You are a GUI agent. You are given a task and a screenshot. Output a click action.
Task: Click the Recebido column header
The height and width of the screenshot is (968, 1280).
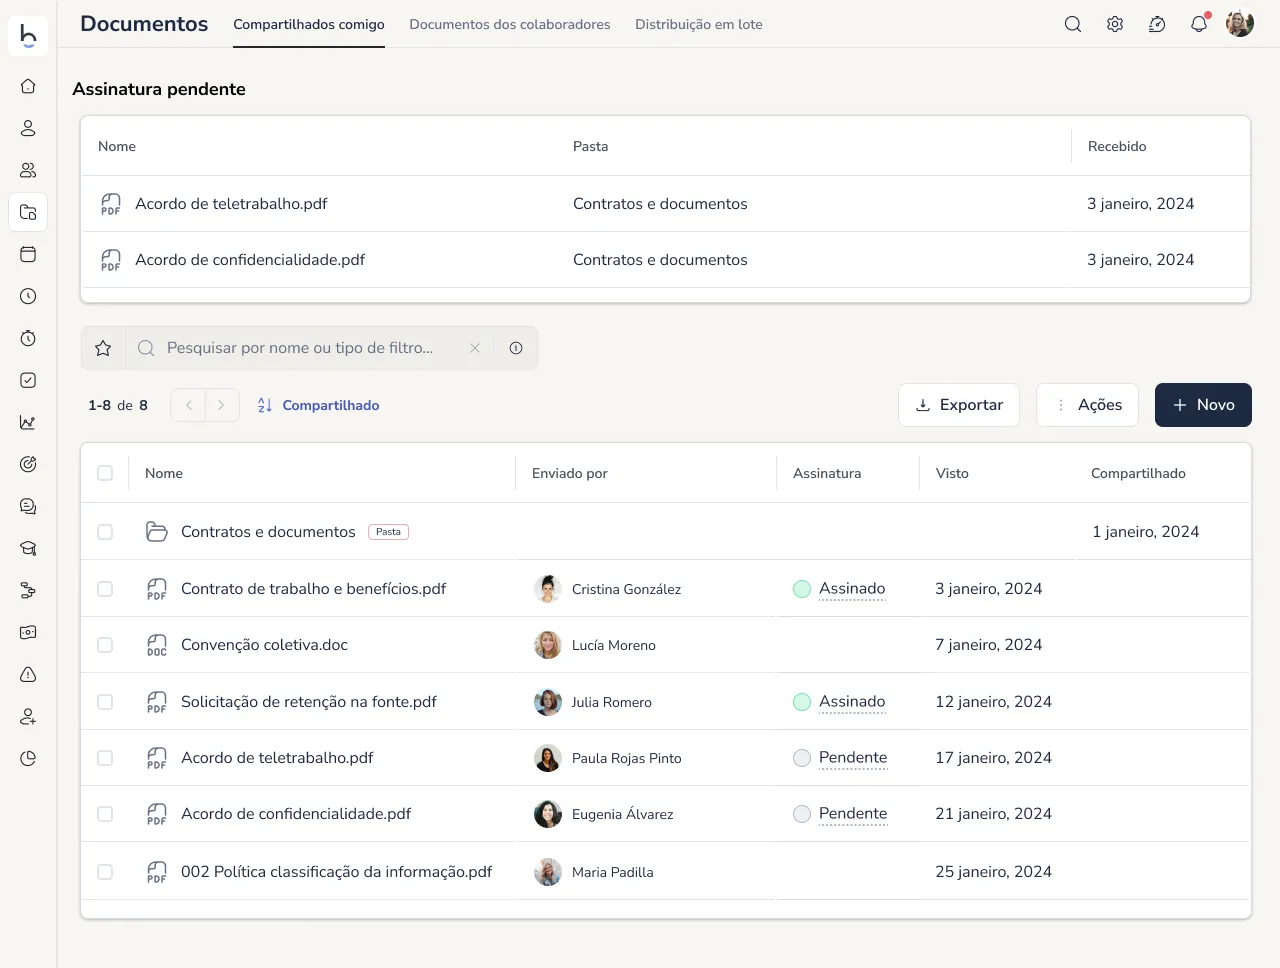click(1117, 146)
